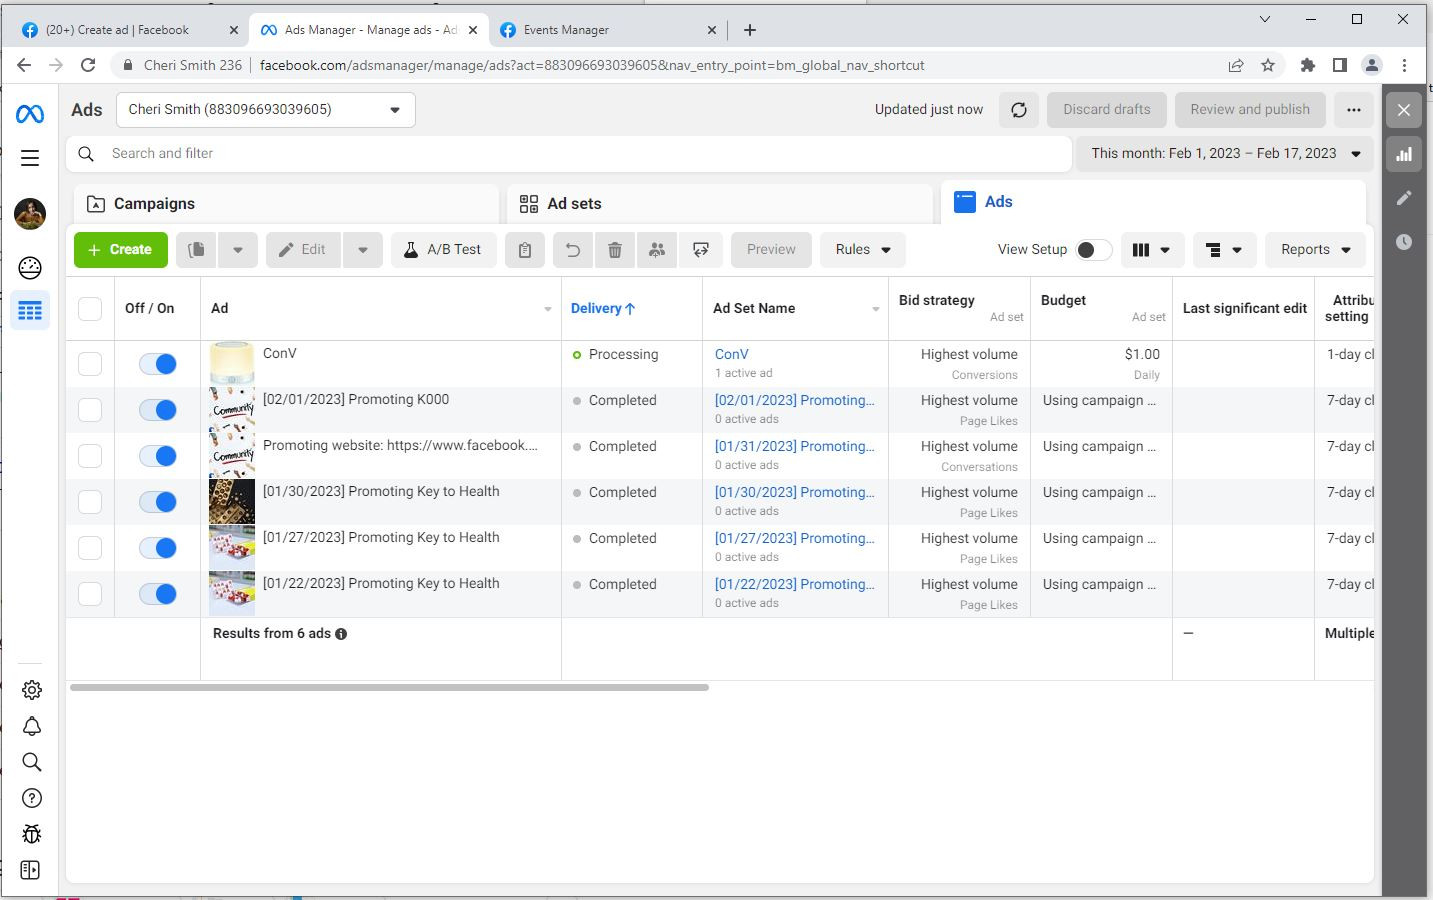Viewport: 1433px width, 900px height.
Task: Sort by the Delivery column header
Action: pyautogui.click(x=603, y=309)
